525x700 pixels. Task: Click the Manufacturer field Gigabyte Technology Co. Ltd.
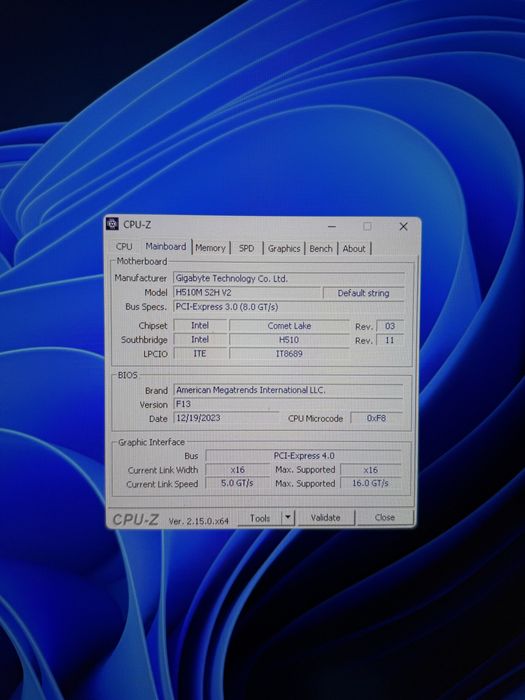[289, 279]
